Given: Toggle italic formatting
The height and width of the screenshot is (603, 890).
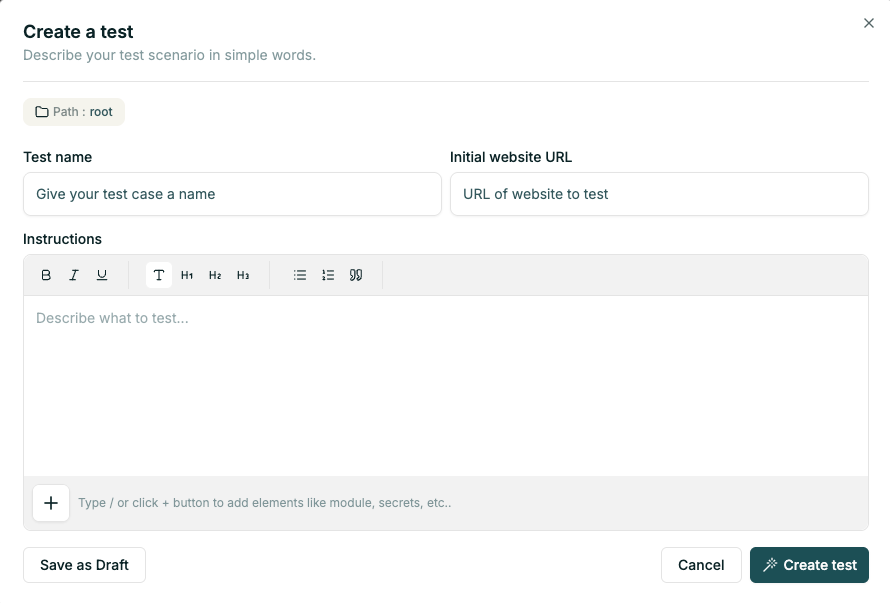Looking at the screenshot, I should tap(73, 275).
